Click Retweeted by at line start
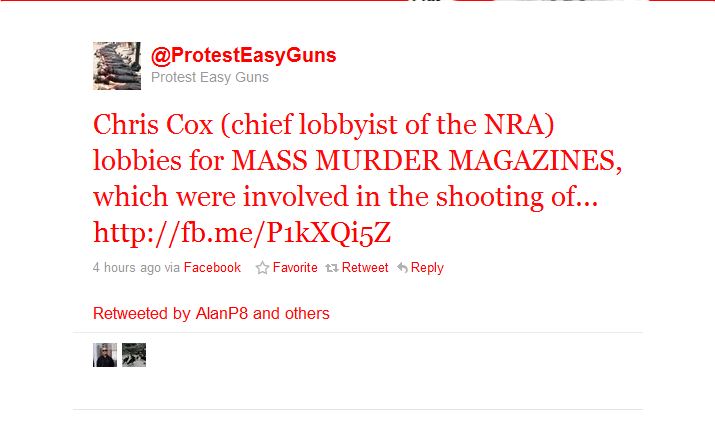This screenshot has height=444, width=715. click(141, 314)
